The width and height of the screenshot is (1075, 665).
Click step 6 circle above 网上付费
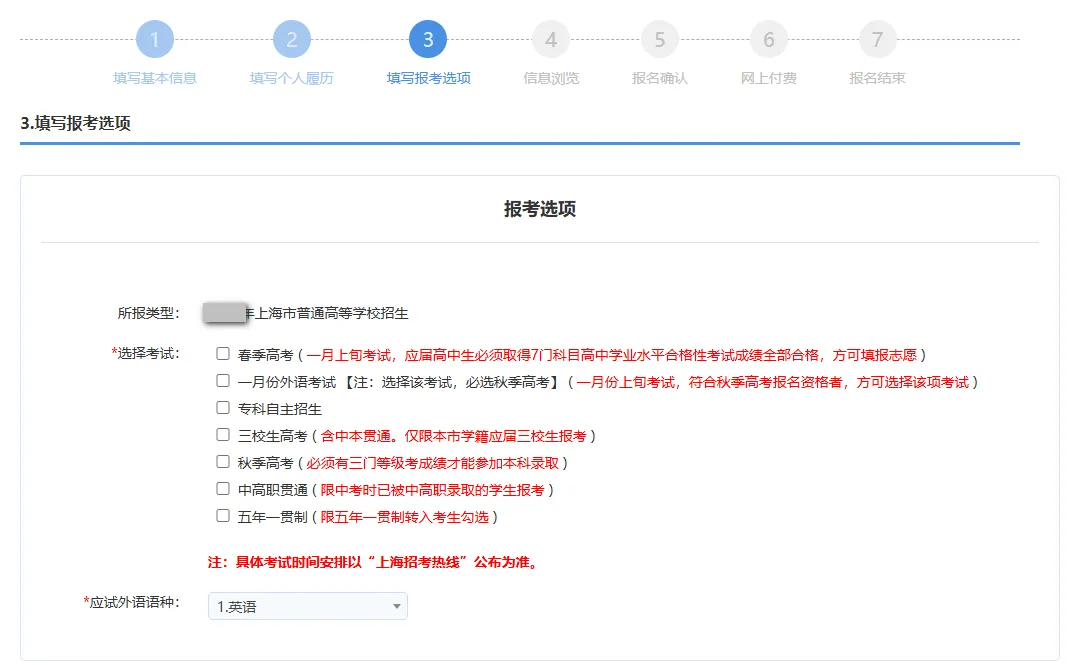pyautogui.click(x=769, y=40)
